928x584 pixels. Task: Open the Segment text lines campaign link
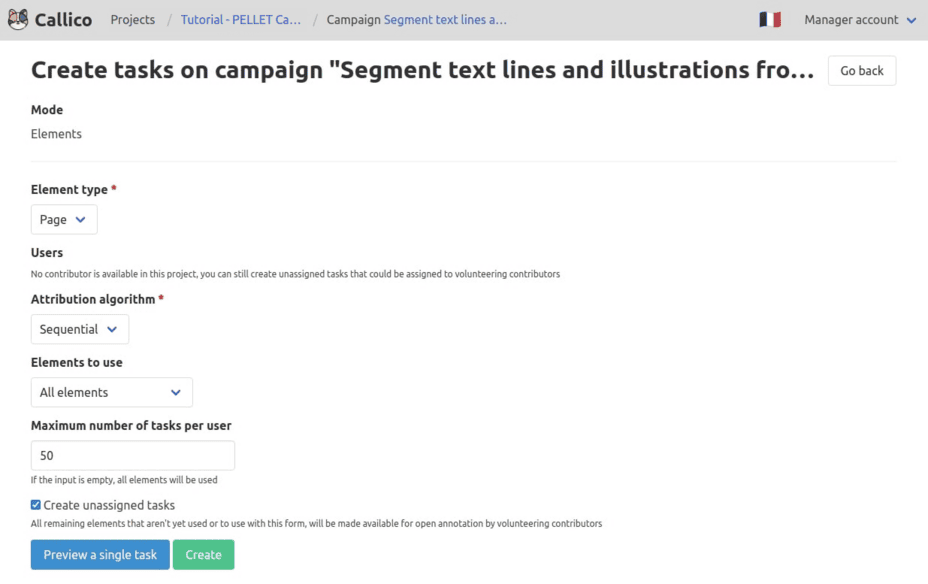click(x=445, y=20)
